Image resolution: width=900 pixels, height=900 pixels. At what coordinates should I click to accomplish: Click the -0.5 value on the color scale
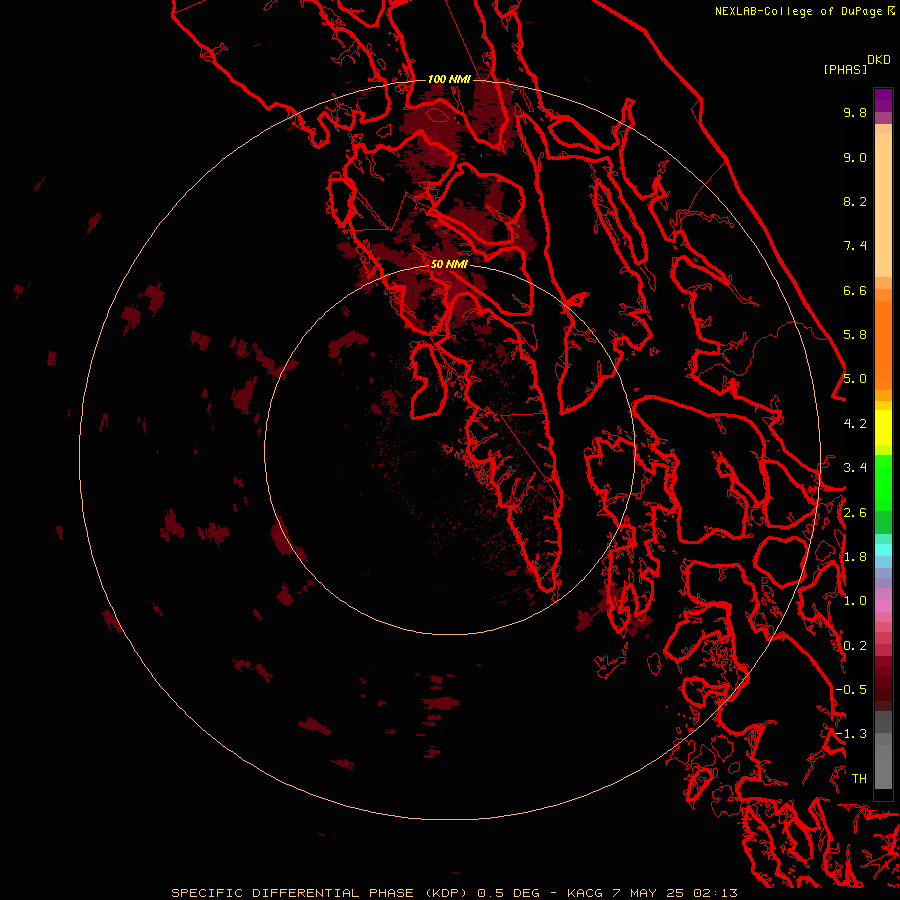[x=851, y=690]
